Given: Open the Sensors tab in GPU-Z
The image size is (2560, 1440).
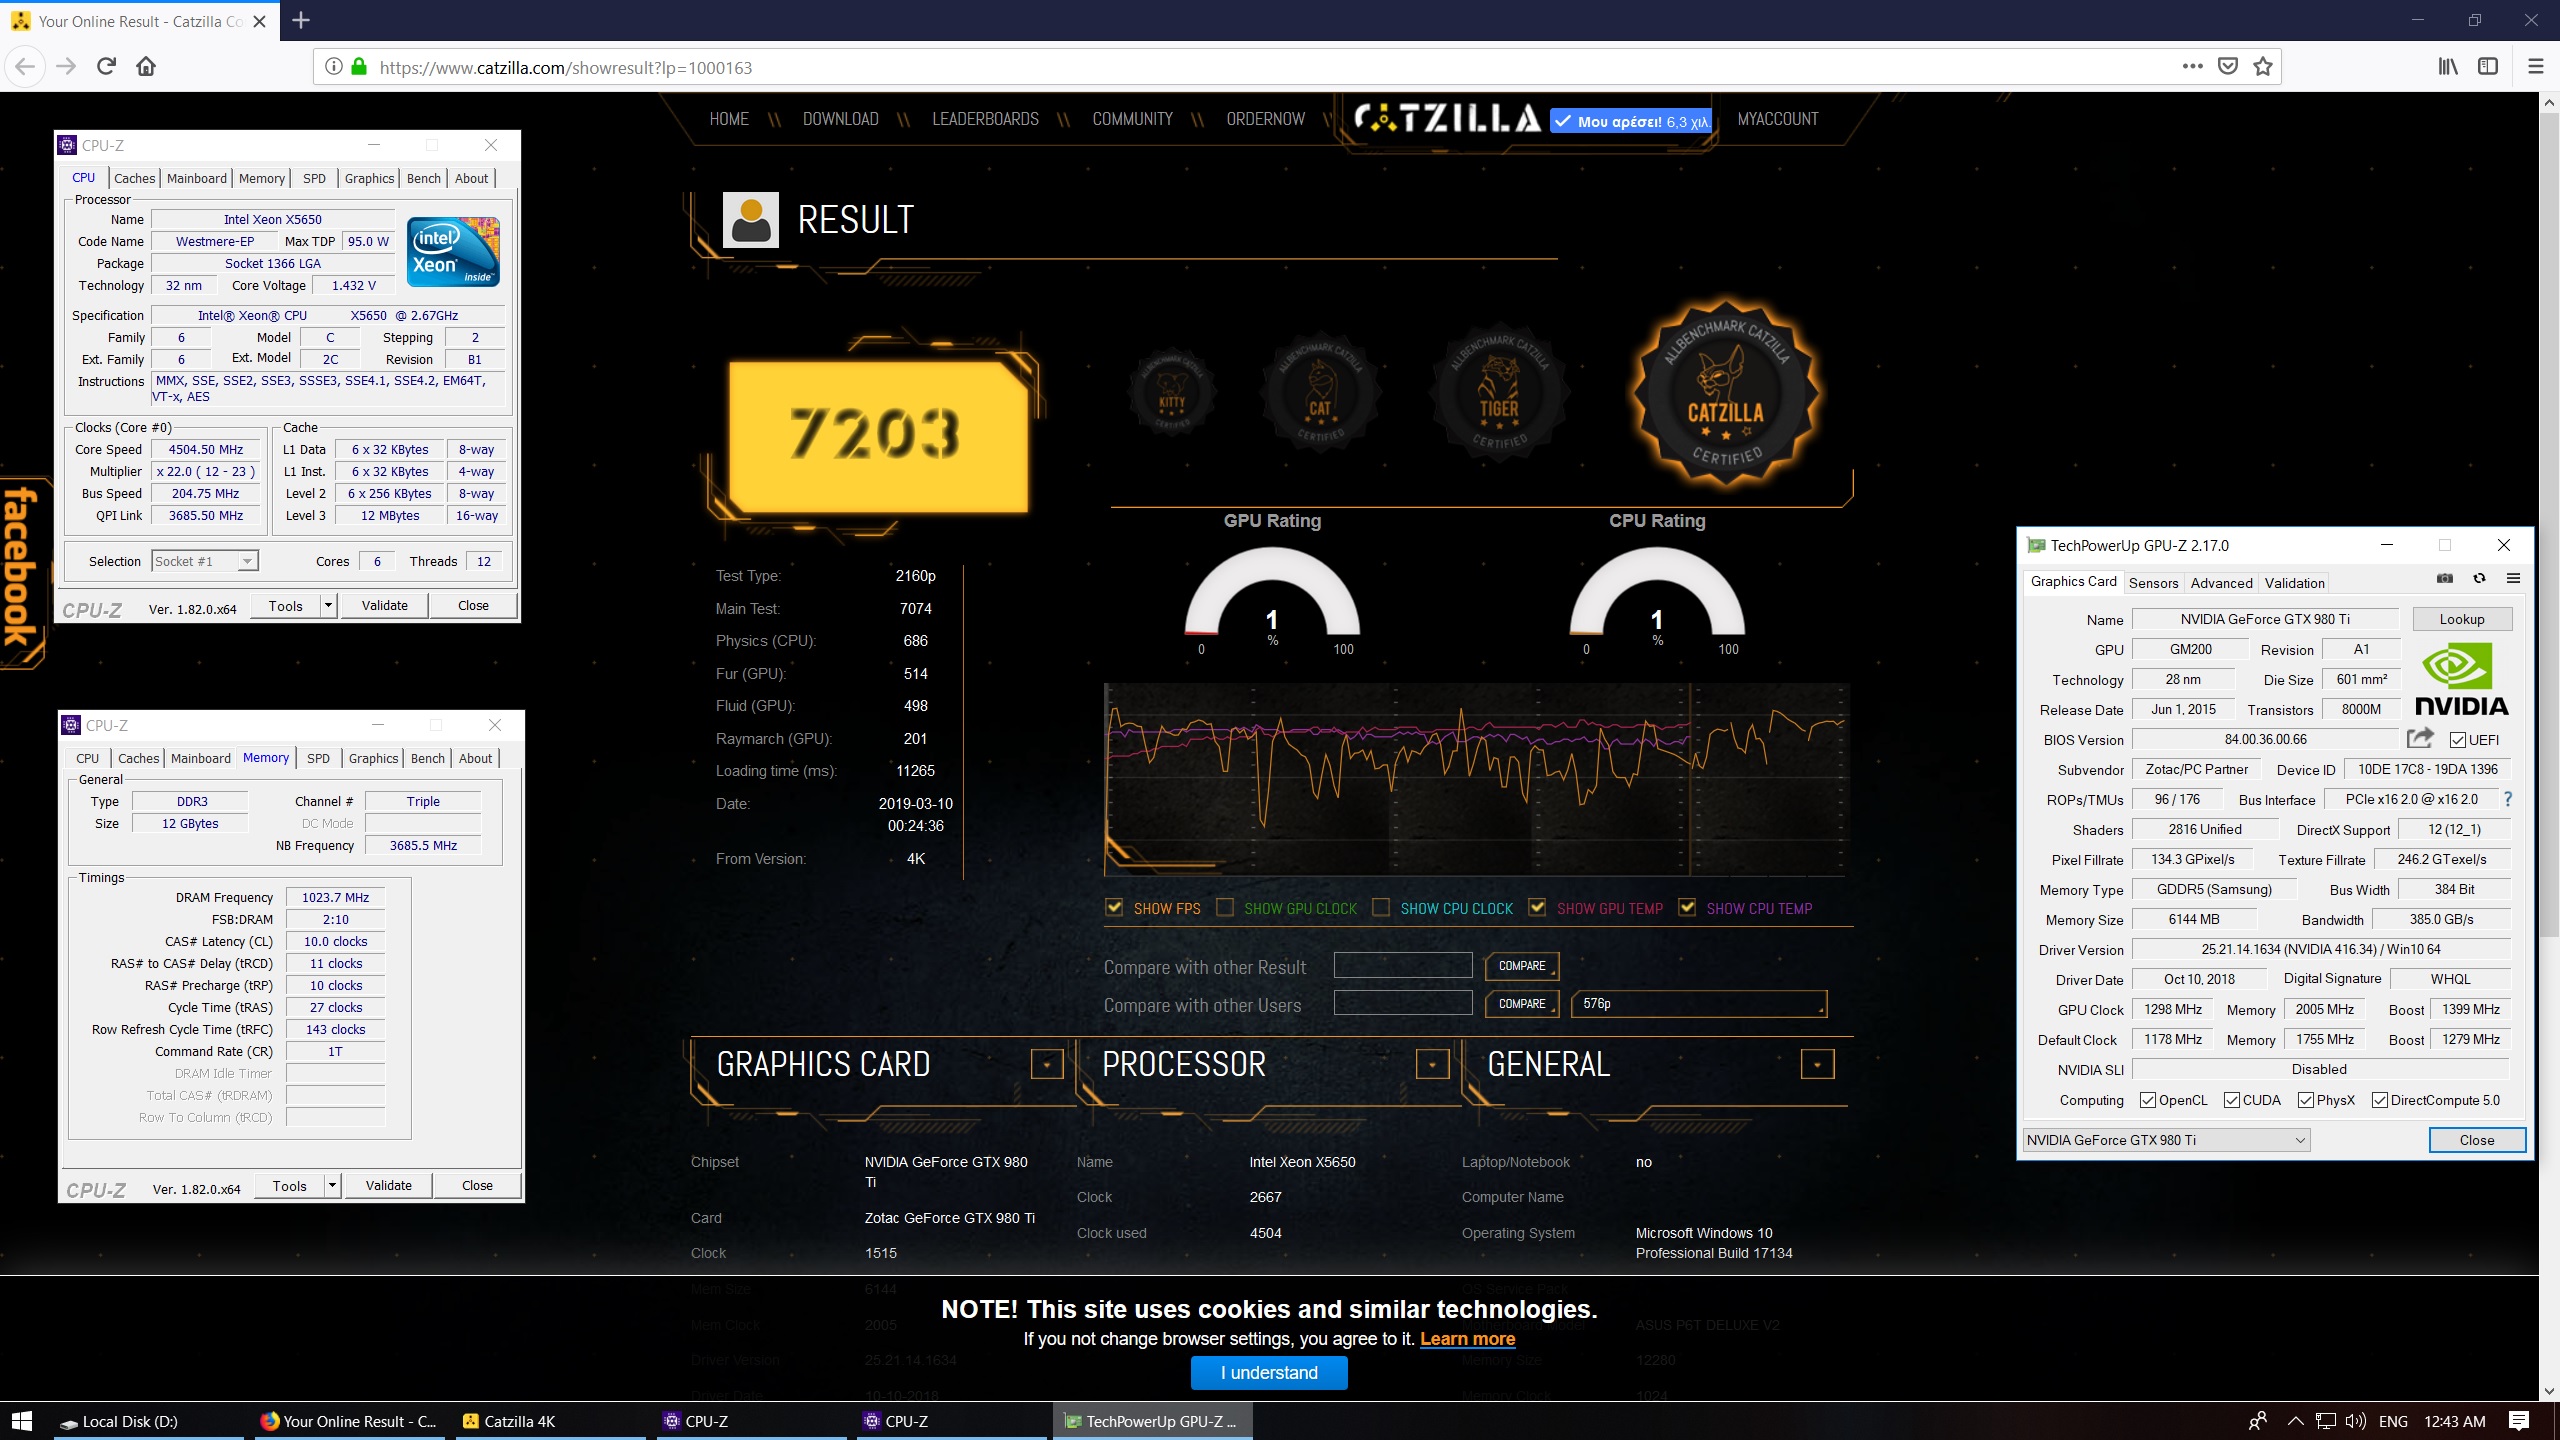Looking at the screenshot, I should [2153, 583].
